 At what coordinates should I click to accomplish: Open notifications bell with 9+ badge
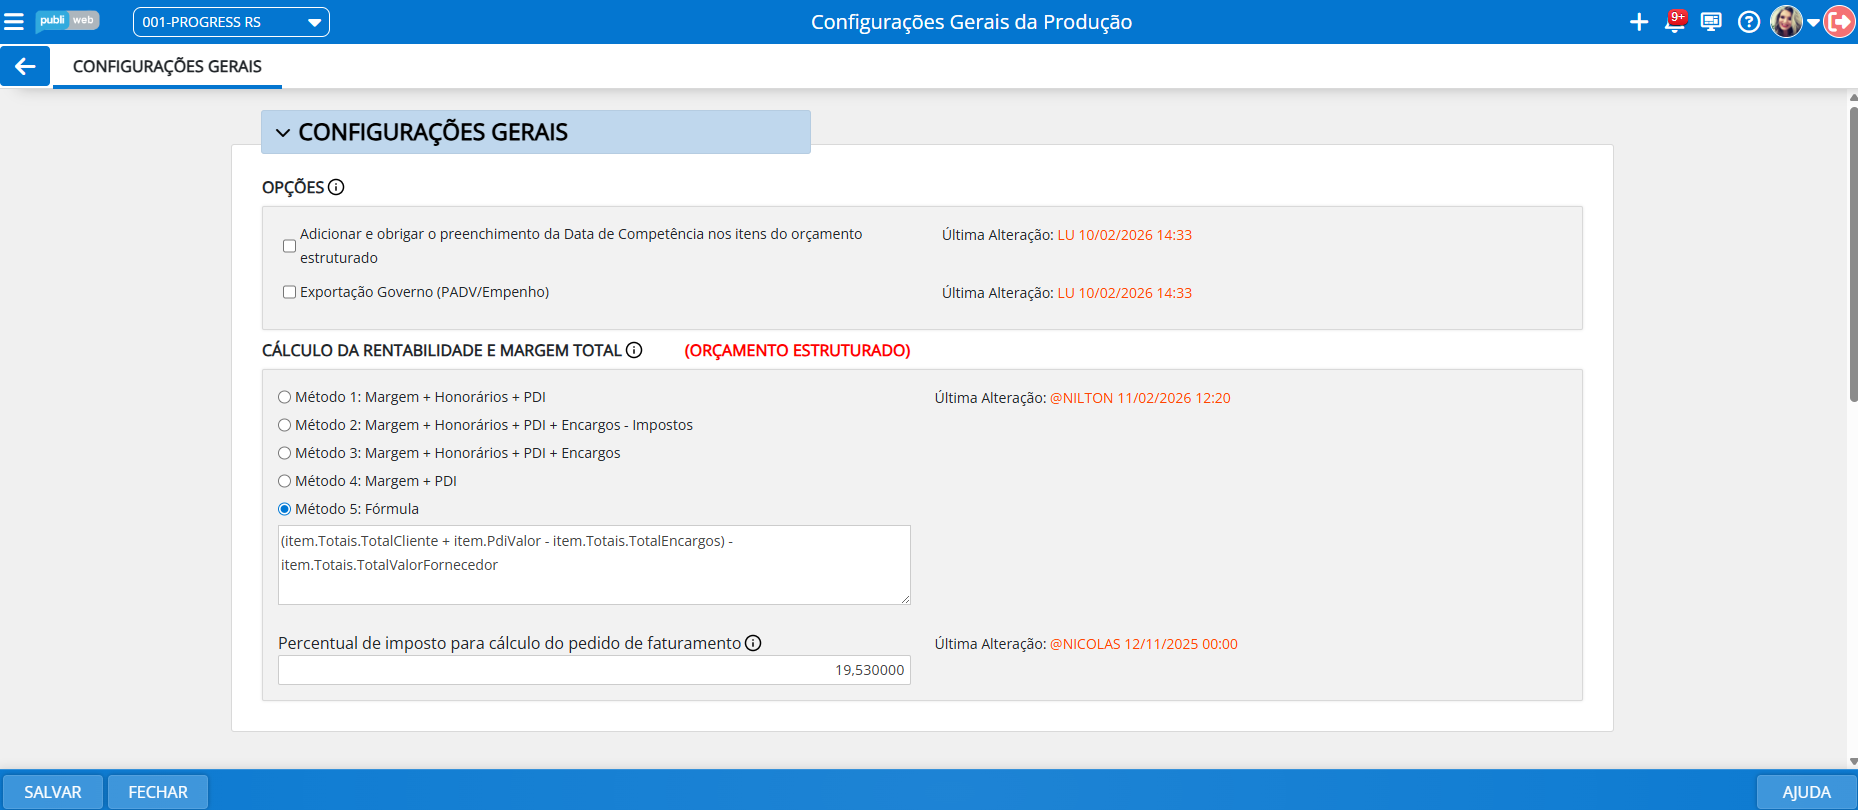[1674, 22]
